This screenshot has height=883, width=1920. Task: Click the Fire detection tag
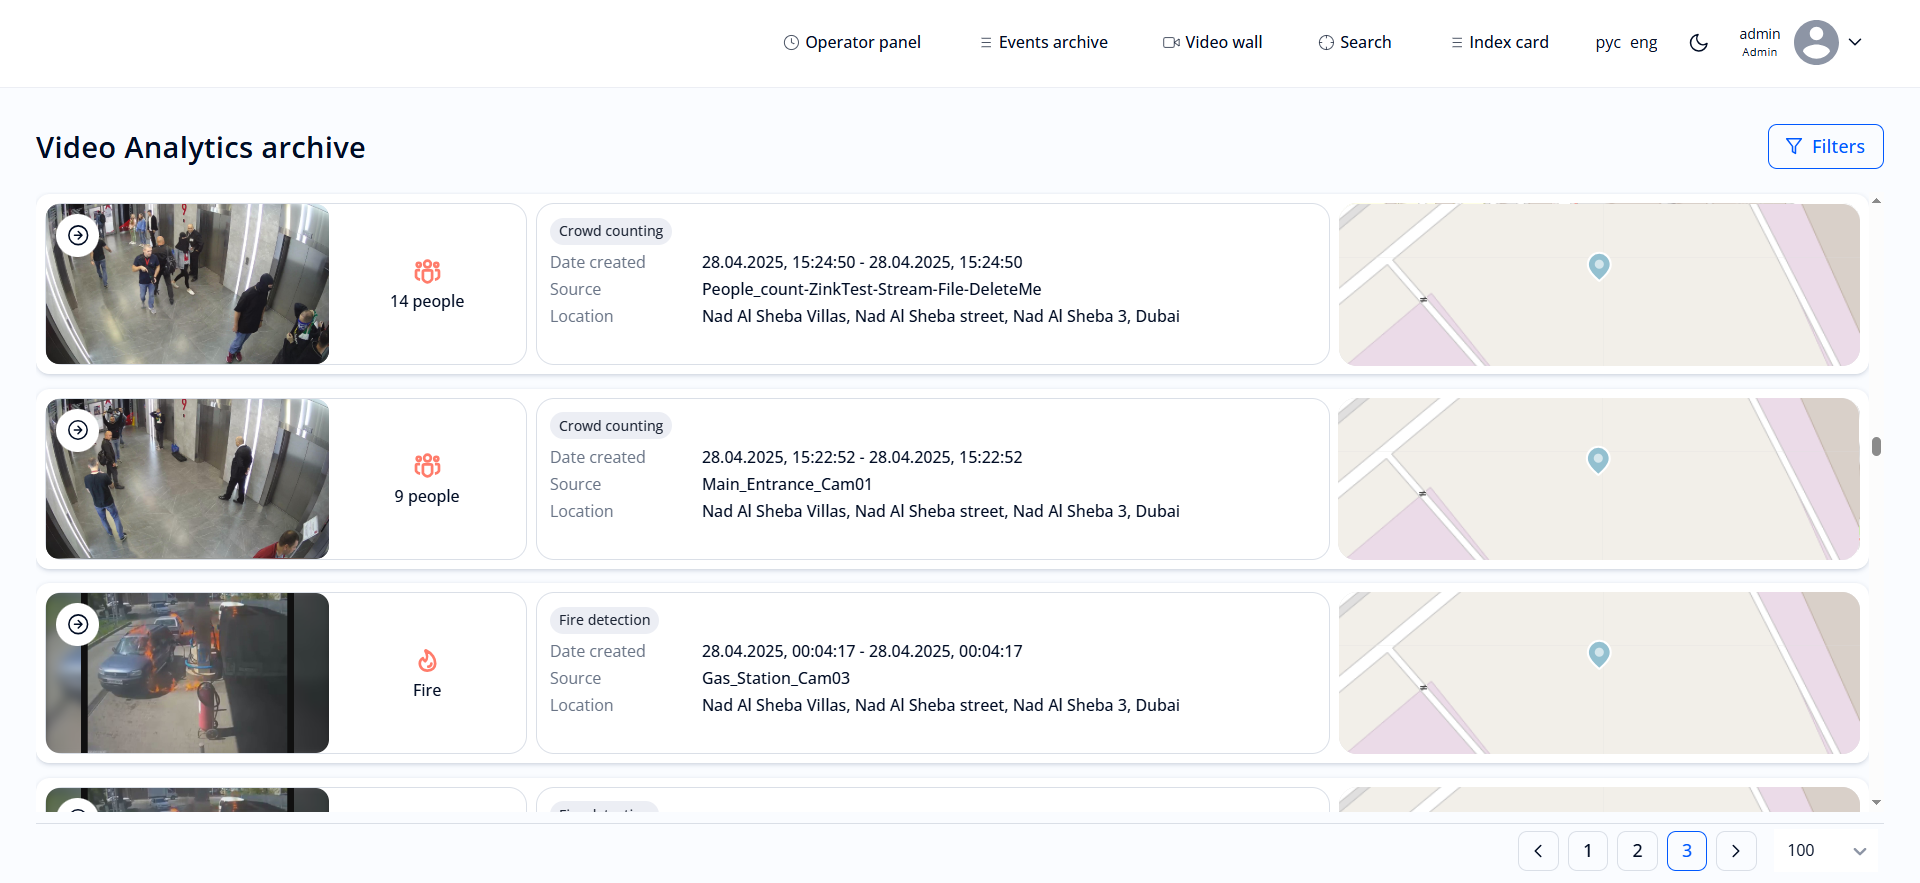(x=605, y=620)
